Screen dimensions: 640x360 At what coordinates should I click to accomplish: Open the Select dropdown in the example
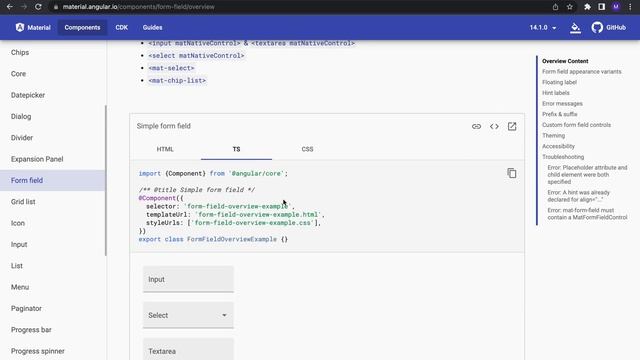point(188,315)
